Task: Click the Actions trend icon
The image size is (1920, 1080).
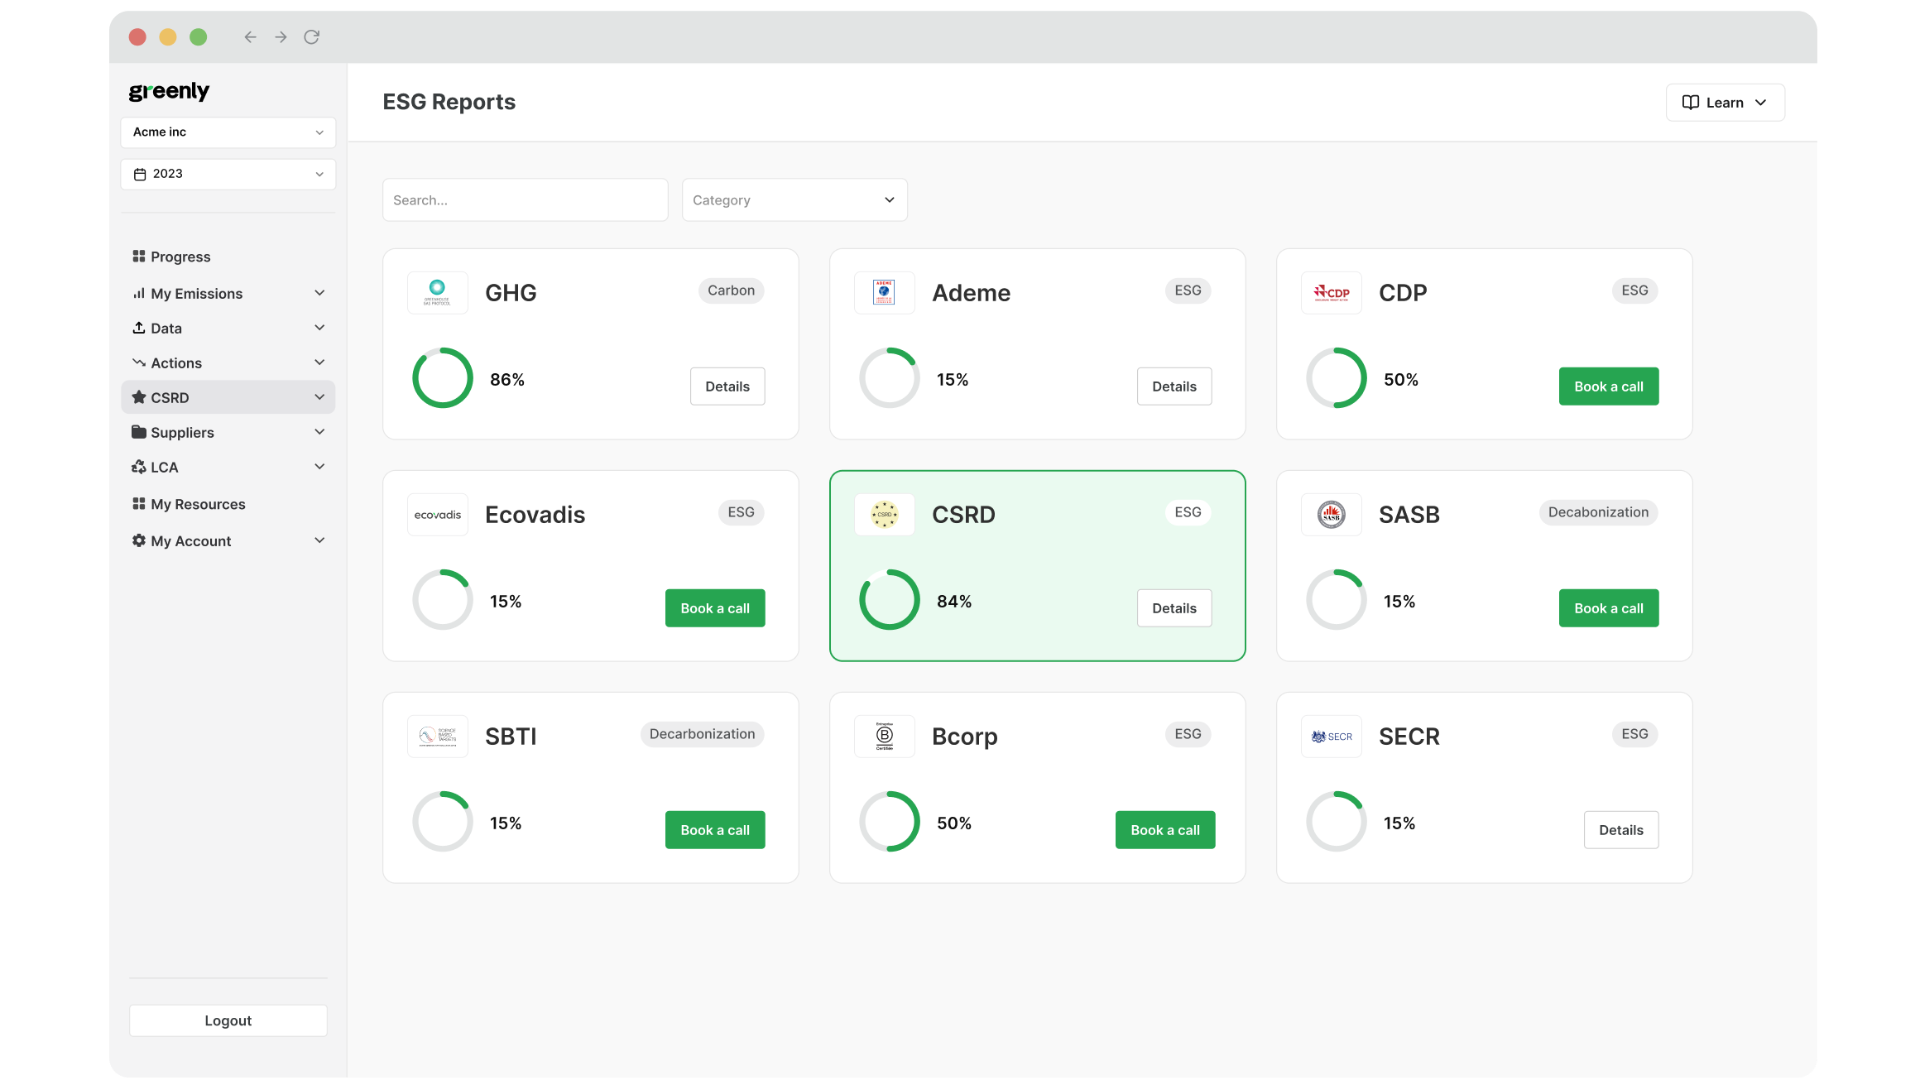Action: 139,362
